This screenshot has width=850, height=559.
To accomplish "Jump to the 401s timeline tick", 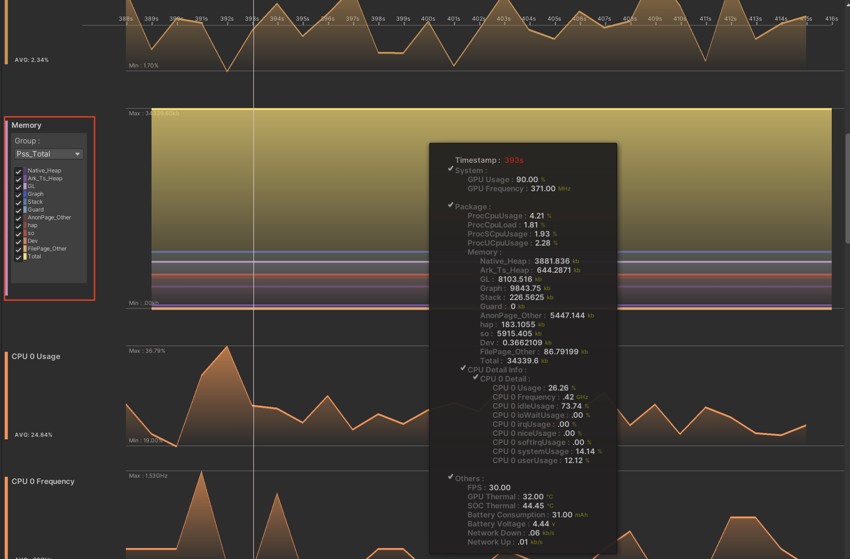I will (454, 18).
